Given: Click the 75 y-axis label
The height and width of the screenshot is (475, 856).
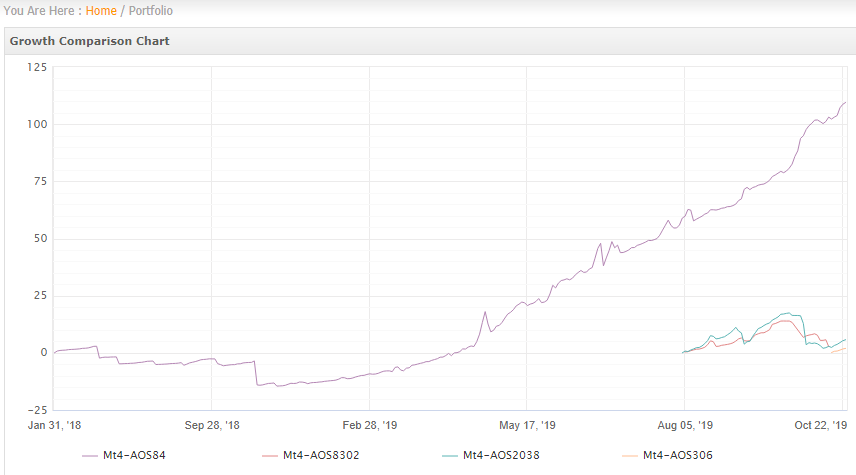Looking at the screenshot, I should pyautogui.click(x=40, y=181).
